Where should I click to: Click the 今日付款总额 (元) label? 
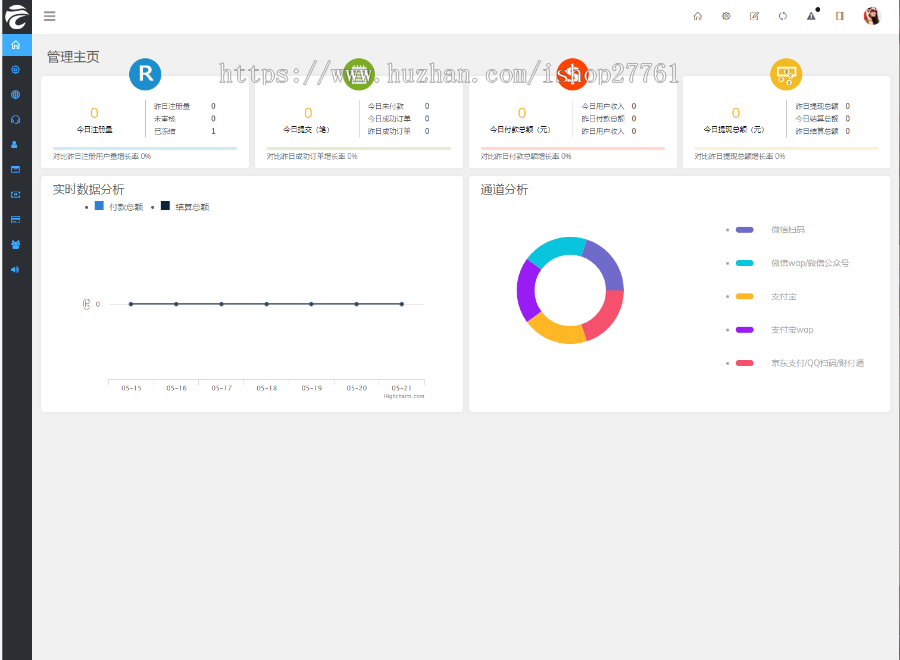point(520,130)
